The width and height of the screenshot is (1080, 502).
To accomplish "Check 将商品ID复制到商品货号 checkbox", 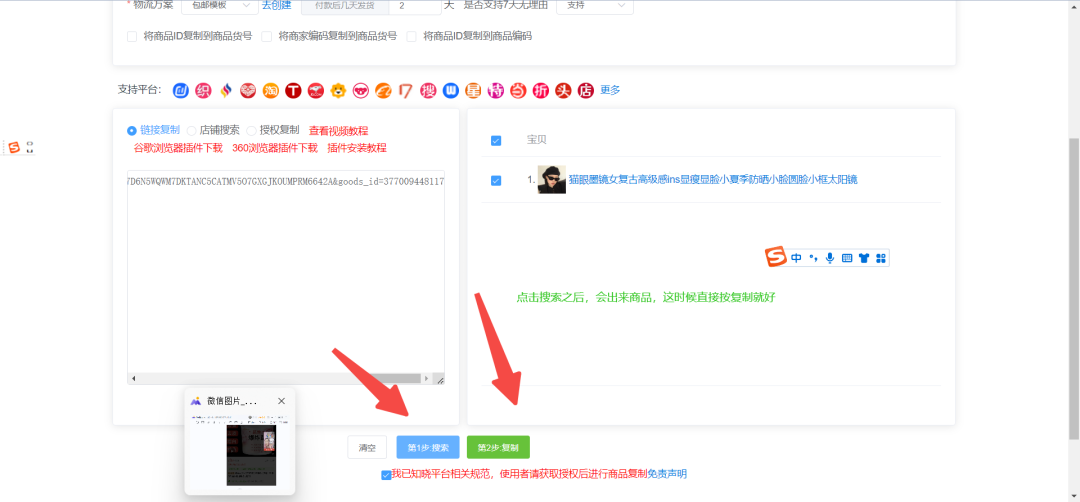I will pos(132,36).
